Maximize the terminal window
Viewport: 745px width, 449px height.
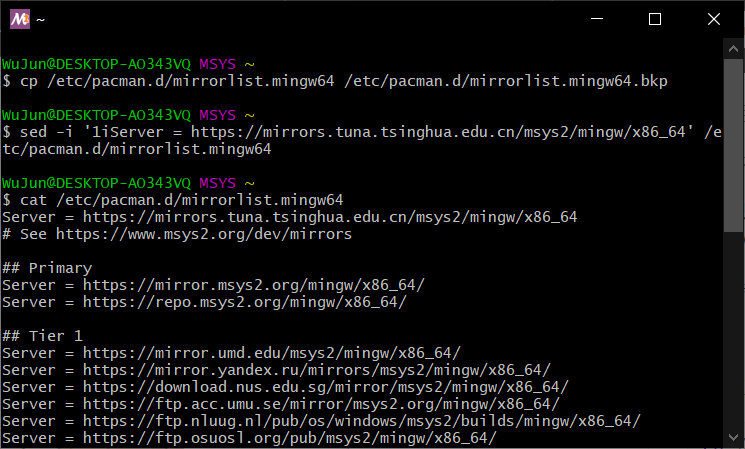tap(655, 19)
